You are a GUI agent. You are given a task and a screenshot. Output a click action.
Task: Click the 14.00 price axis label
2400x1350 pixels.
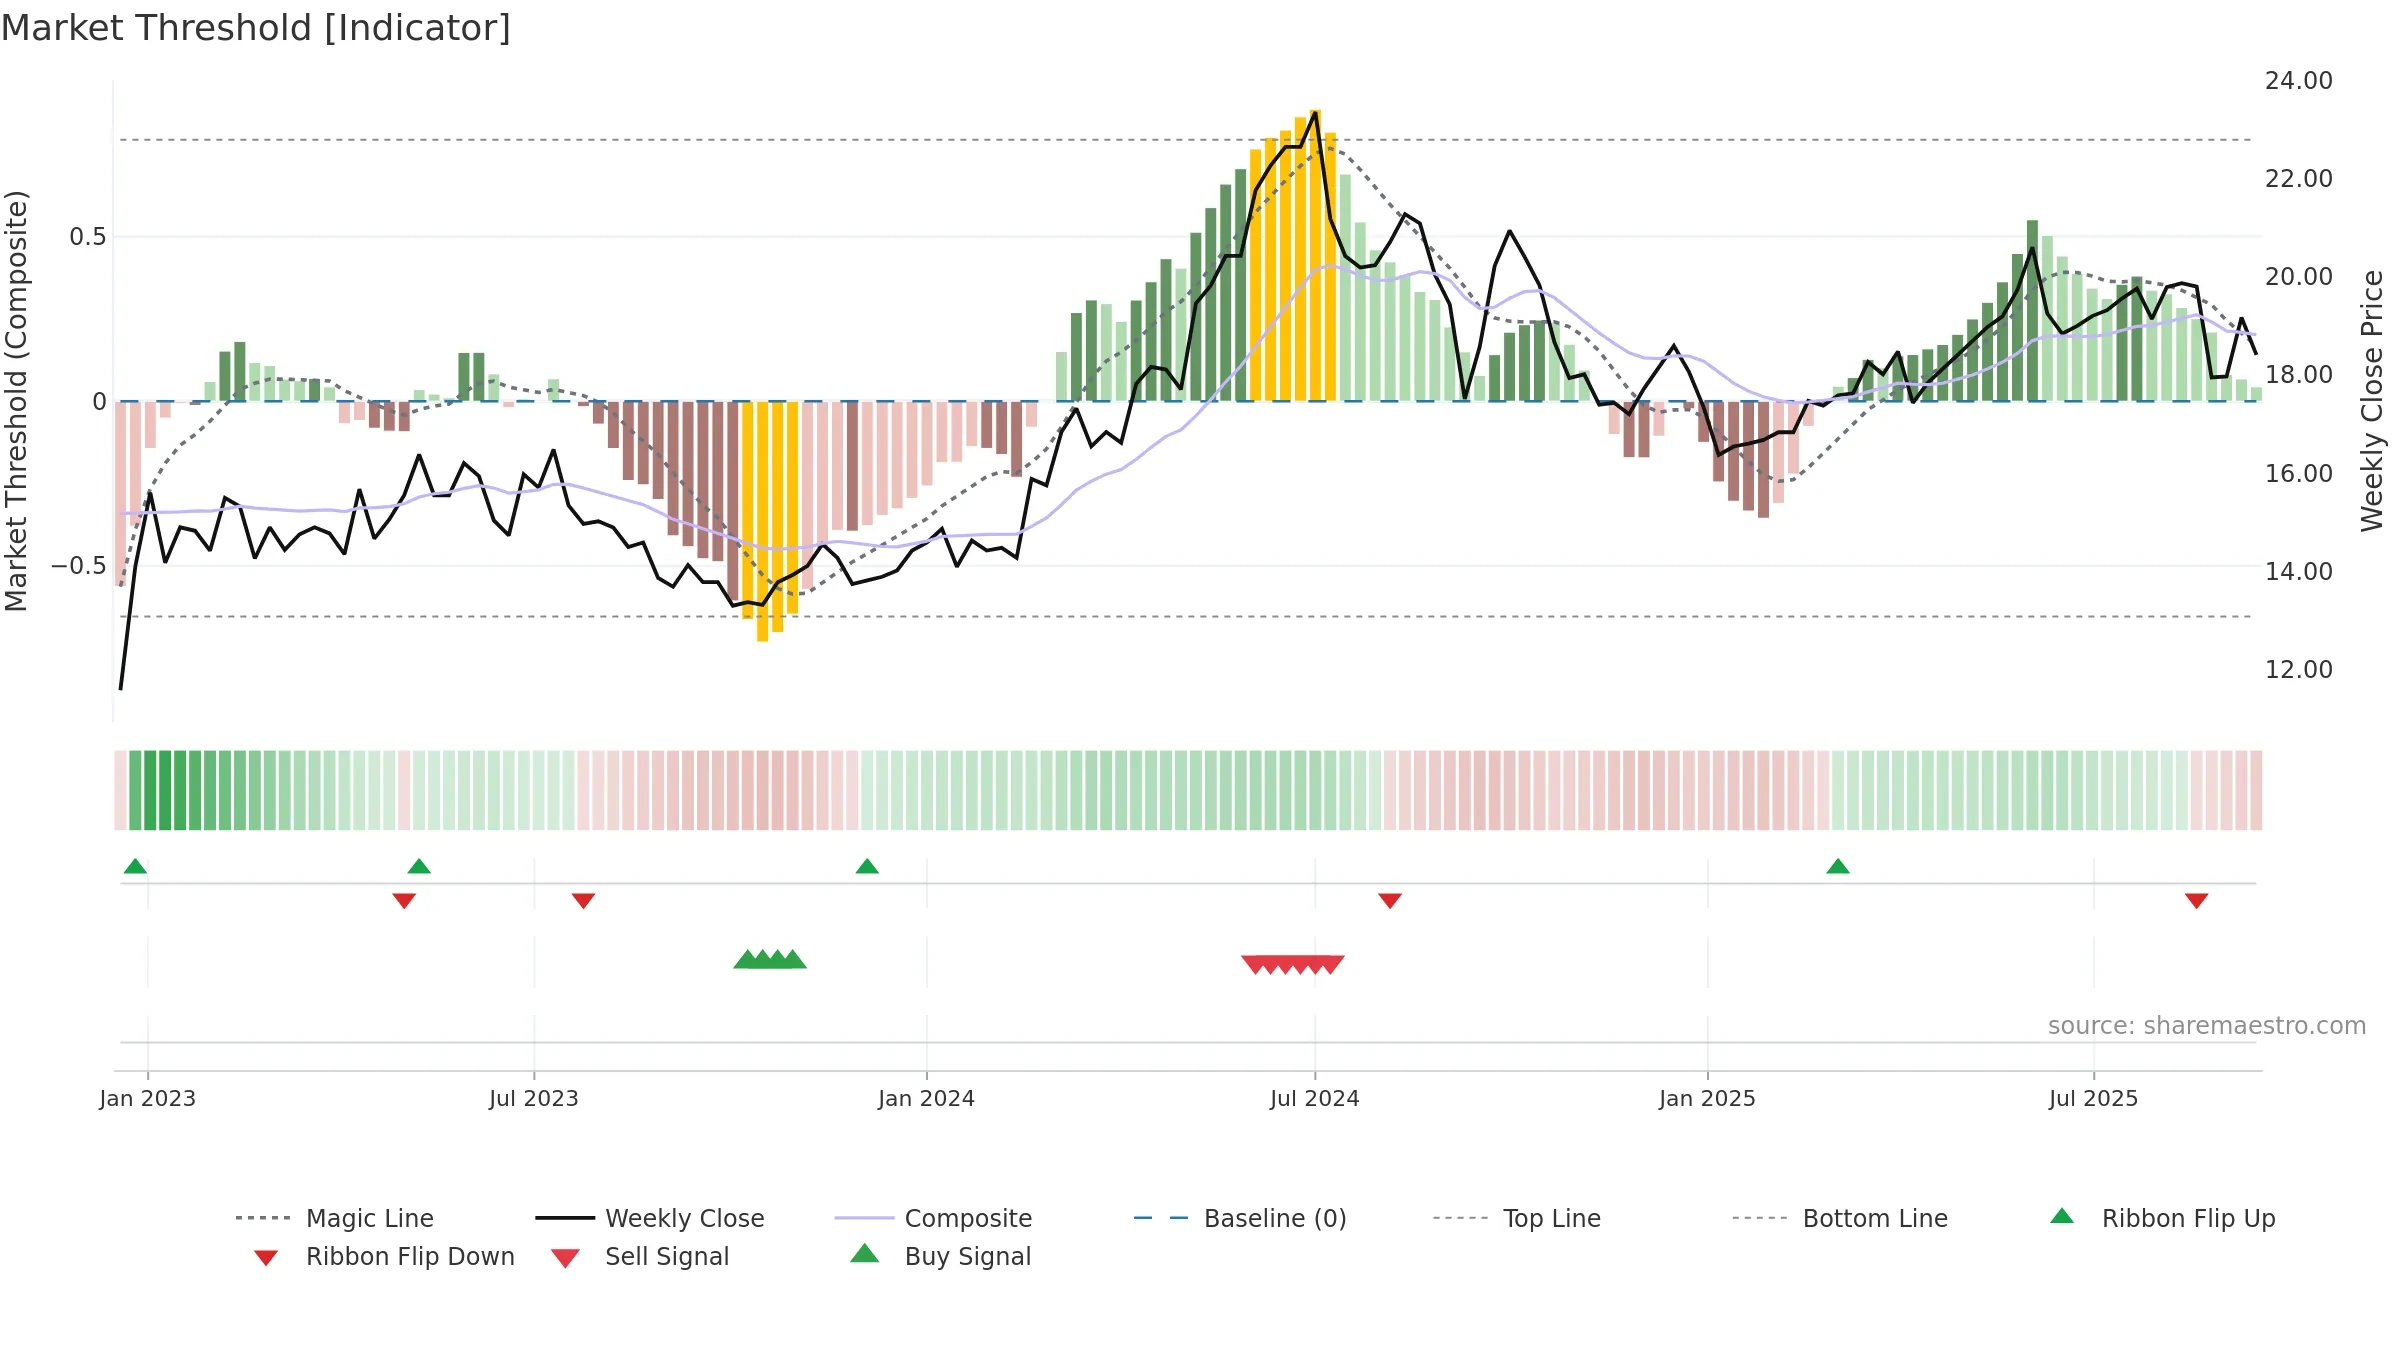pyautogui.click(x=2299, y=572)
